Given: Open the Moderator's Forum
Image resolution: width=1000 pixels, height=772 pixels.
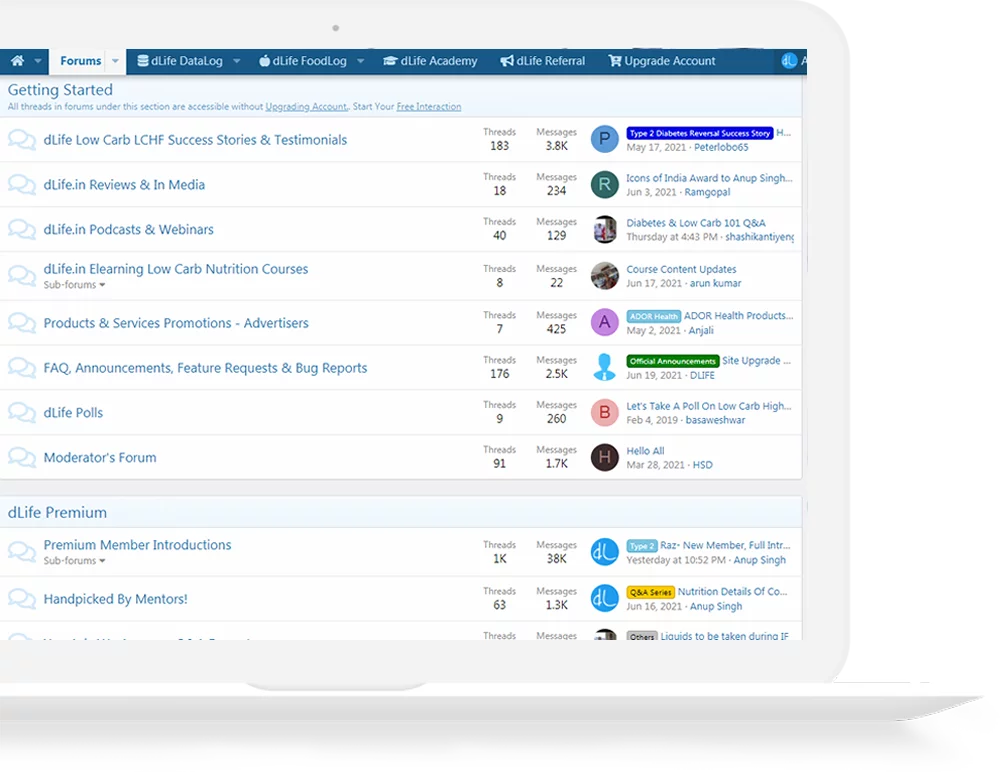Looking at the screenshot, I should pos(99,457).
